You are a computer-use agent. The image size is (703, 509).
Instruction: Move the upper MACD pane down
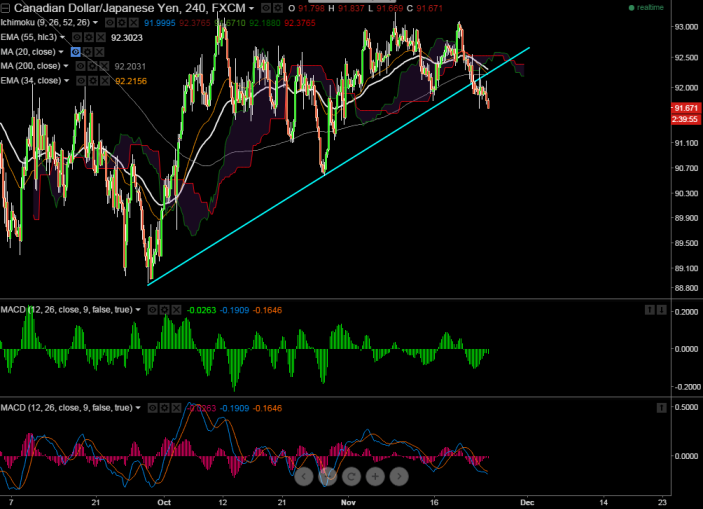[662, 311]
